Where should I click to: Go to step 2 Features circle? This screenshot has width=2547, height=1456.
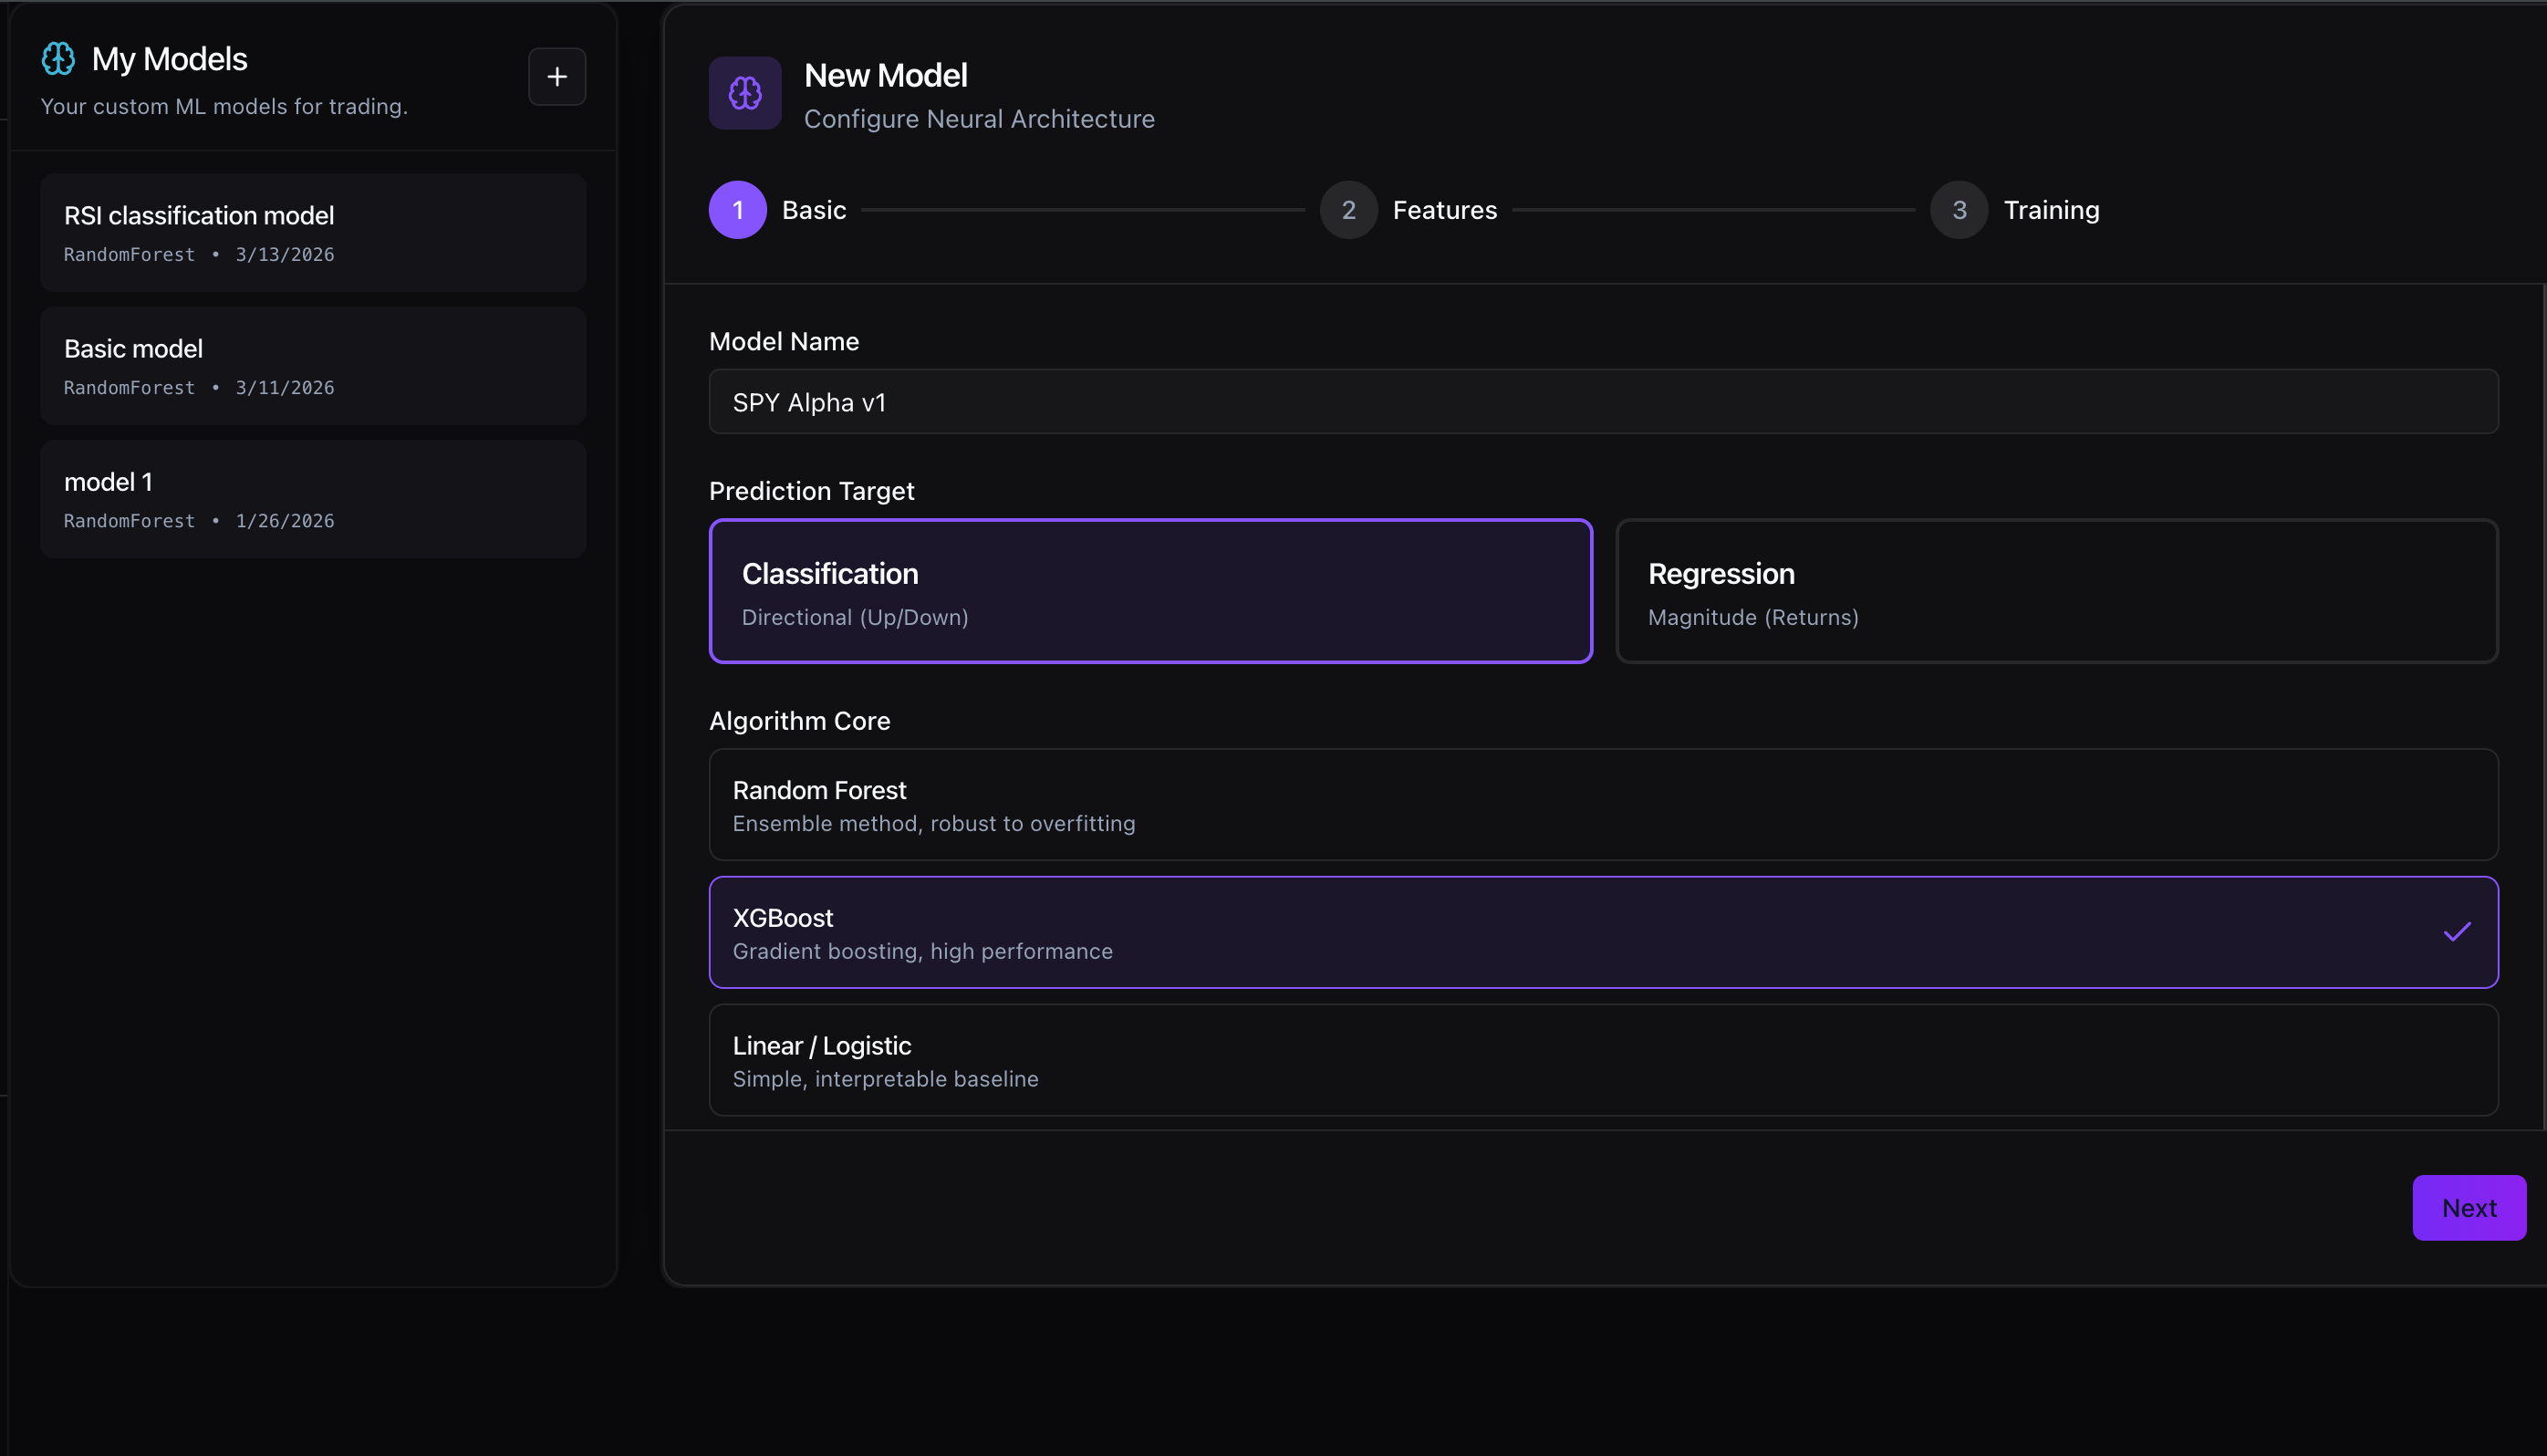coord(1348,210)
